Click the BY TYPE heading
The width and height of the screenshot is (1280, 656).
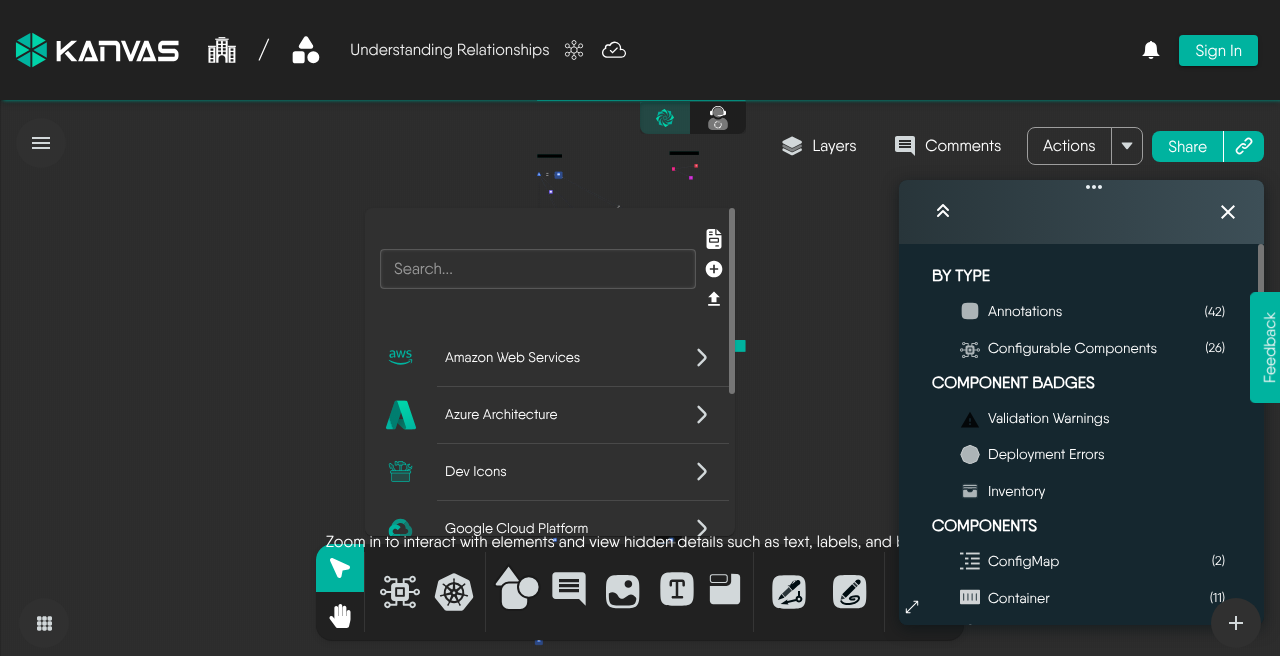click(961, 276)
